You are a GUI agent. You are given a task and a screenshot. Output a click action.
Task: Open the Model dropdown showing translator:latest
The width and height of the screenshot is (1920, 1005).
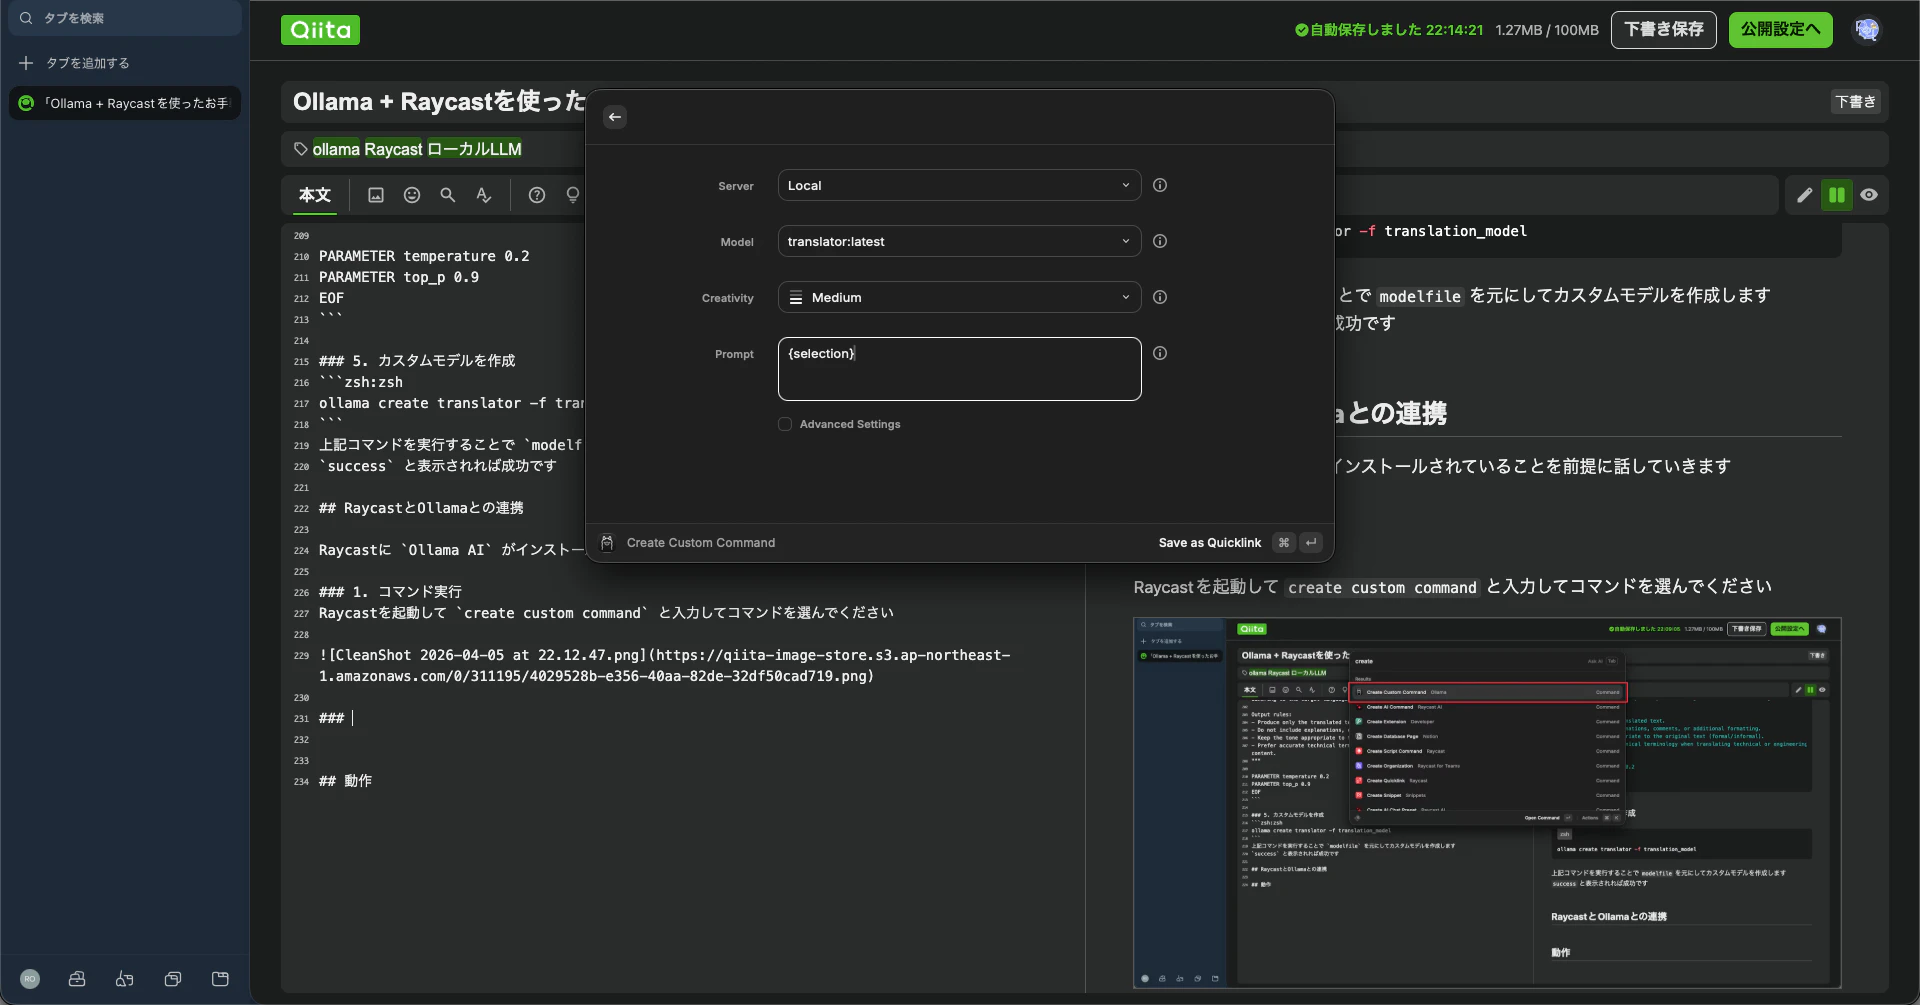tap(959, 241)
